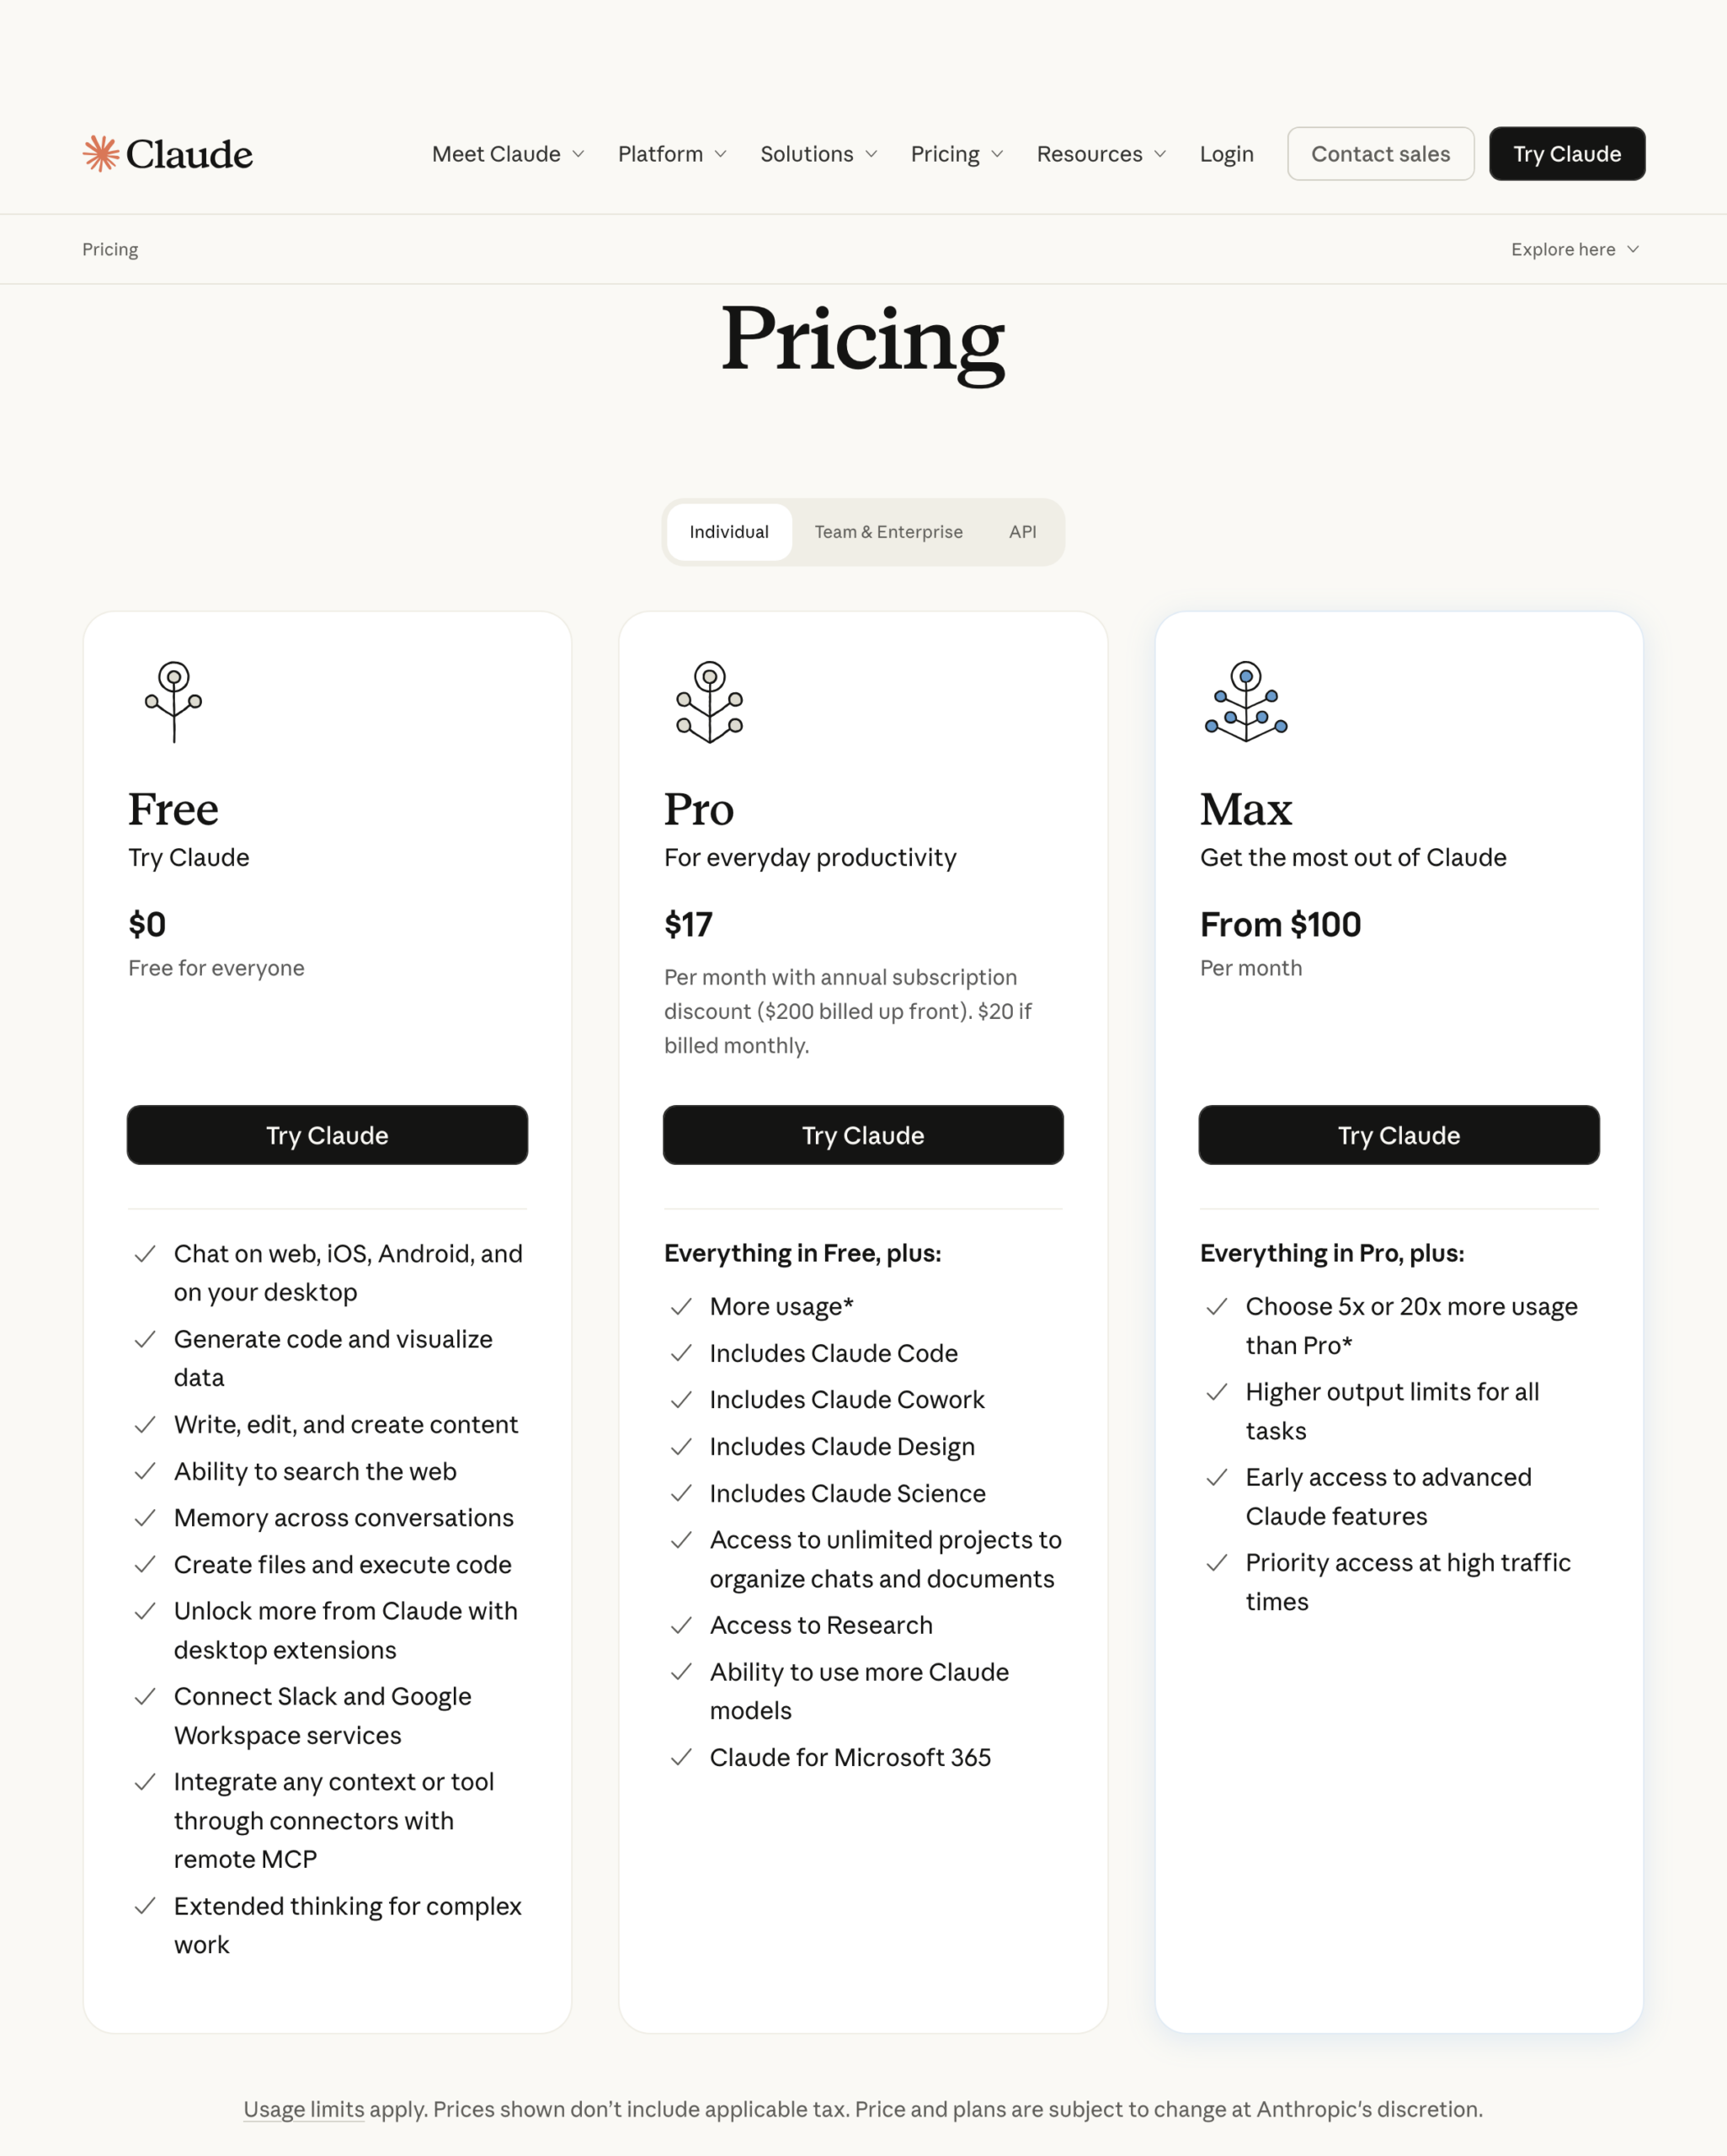Viewport: 1727px width, 2156px height.
Task: Click the Claude starburst logo icon
Action: click(x=101, y=154)
